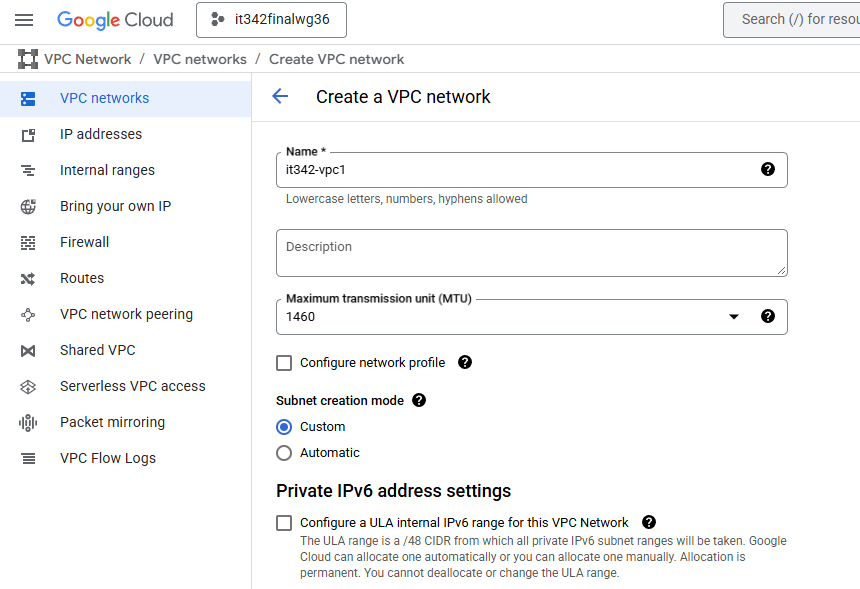Click help icon for ULA internal IPv6 range
The width and height of the screenshot is (860, 589).
649,522
